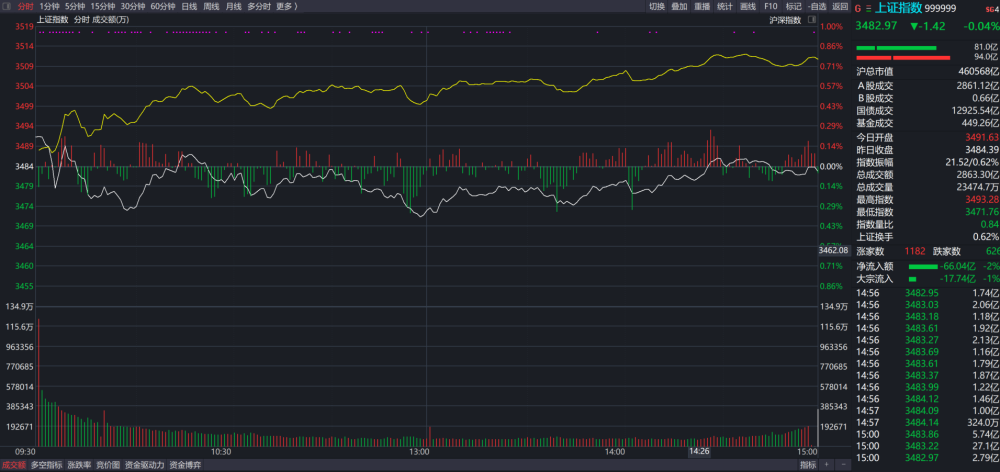
Task: Click the green 净流入额 bar
Action: pos(923,266)
